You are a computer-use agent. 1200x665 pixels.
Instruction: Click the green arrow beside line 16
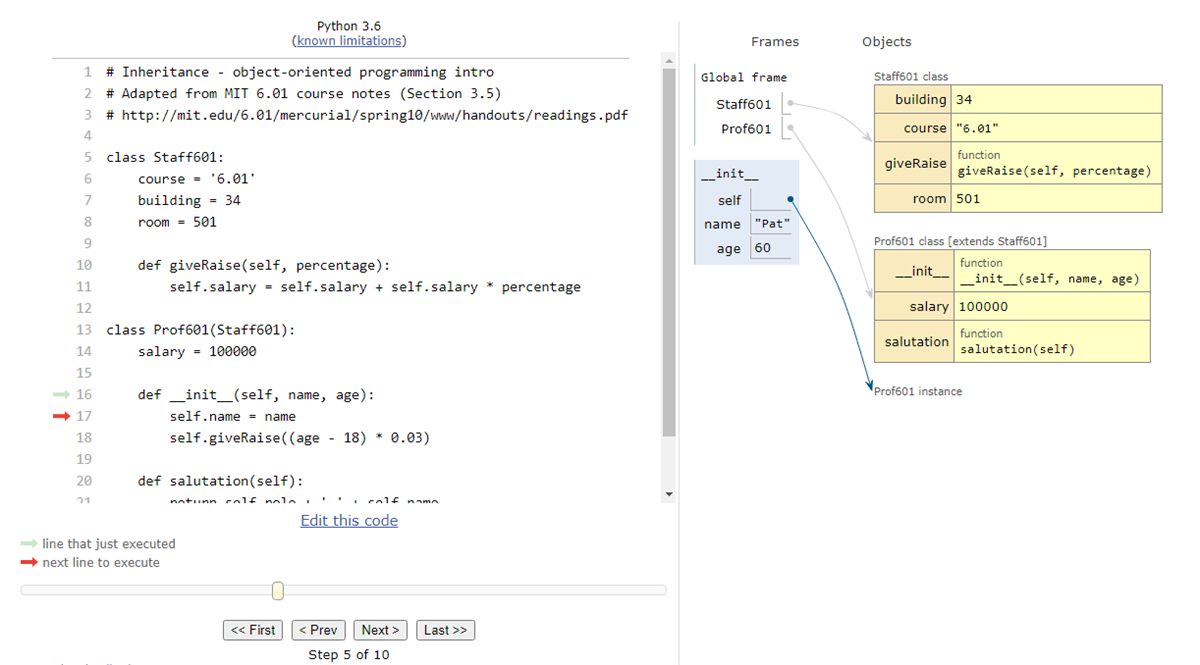coord(63,394)
